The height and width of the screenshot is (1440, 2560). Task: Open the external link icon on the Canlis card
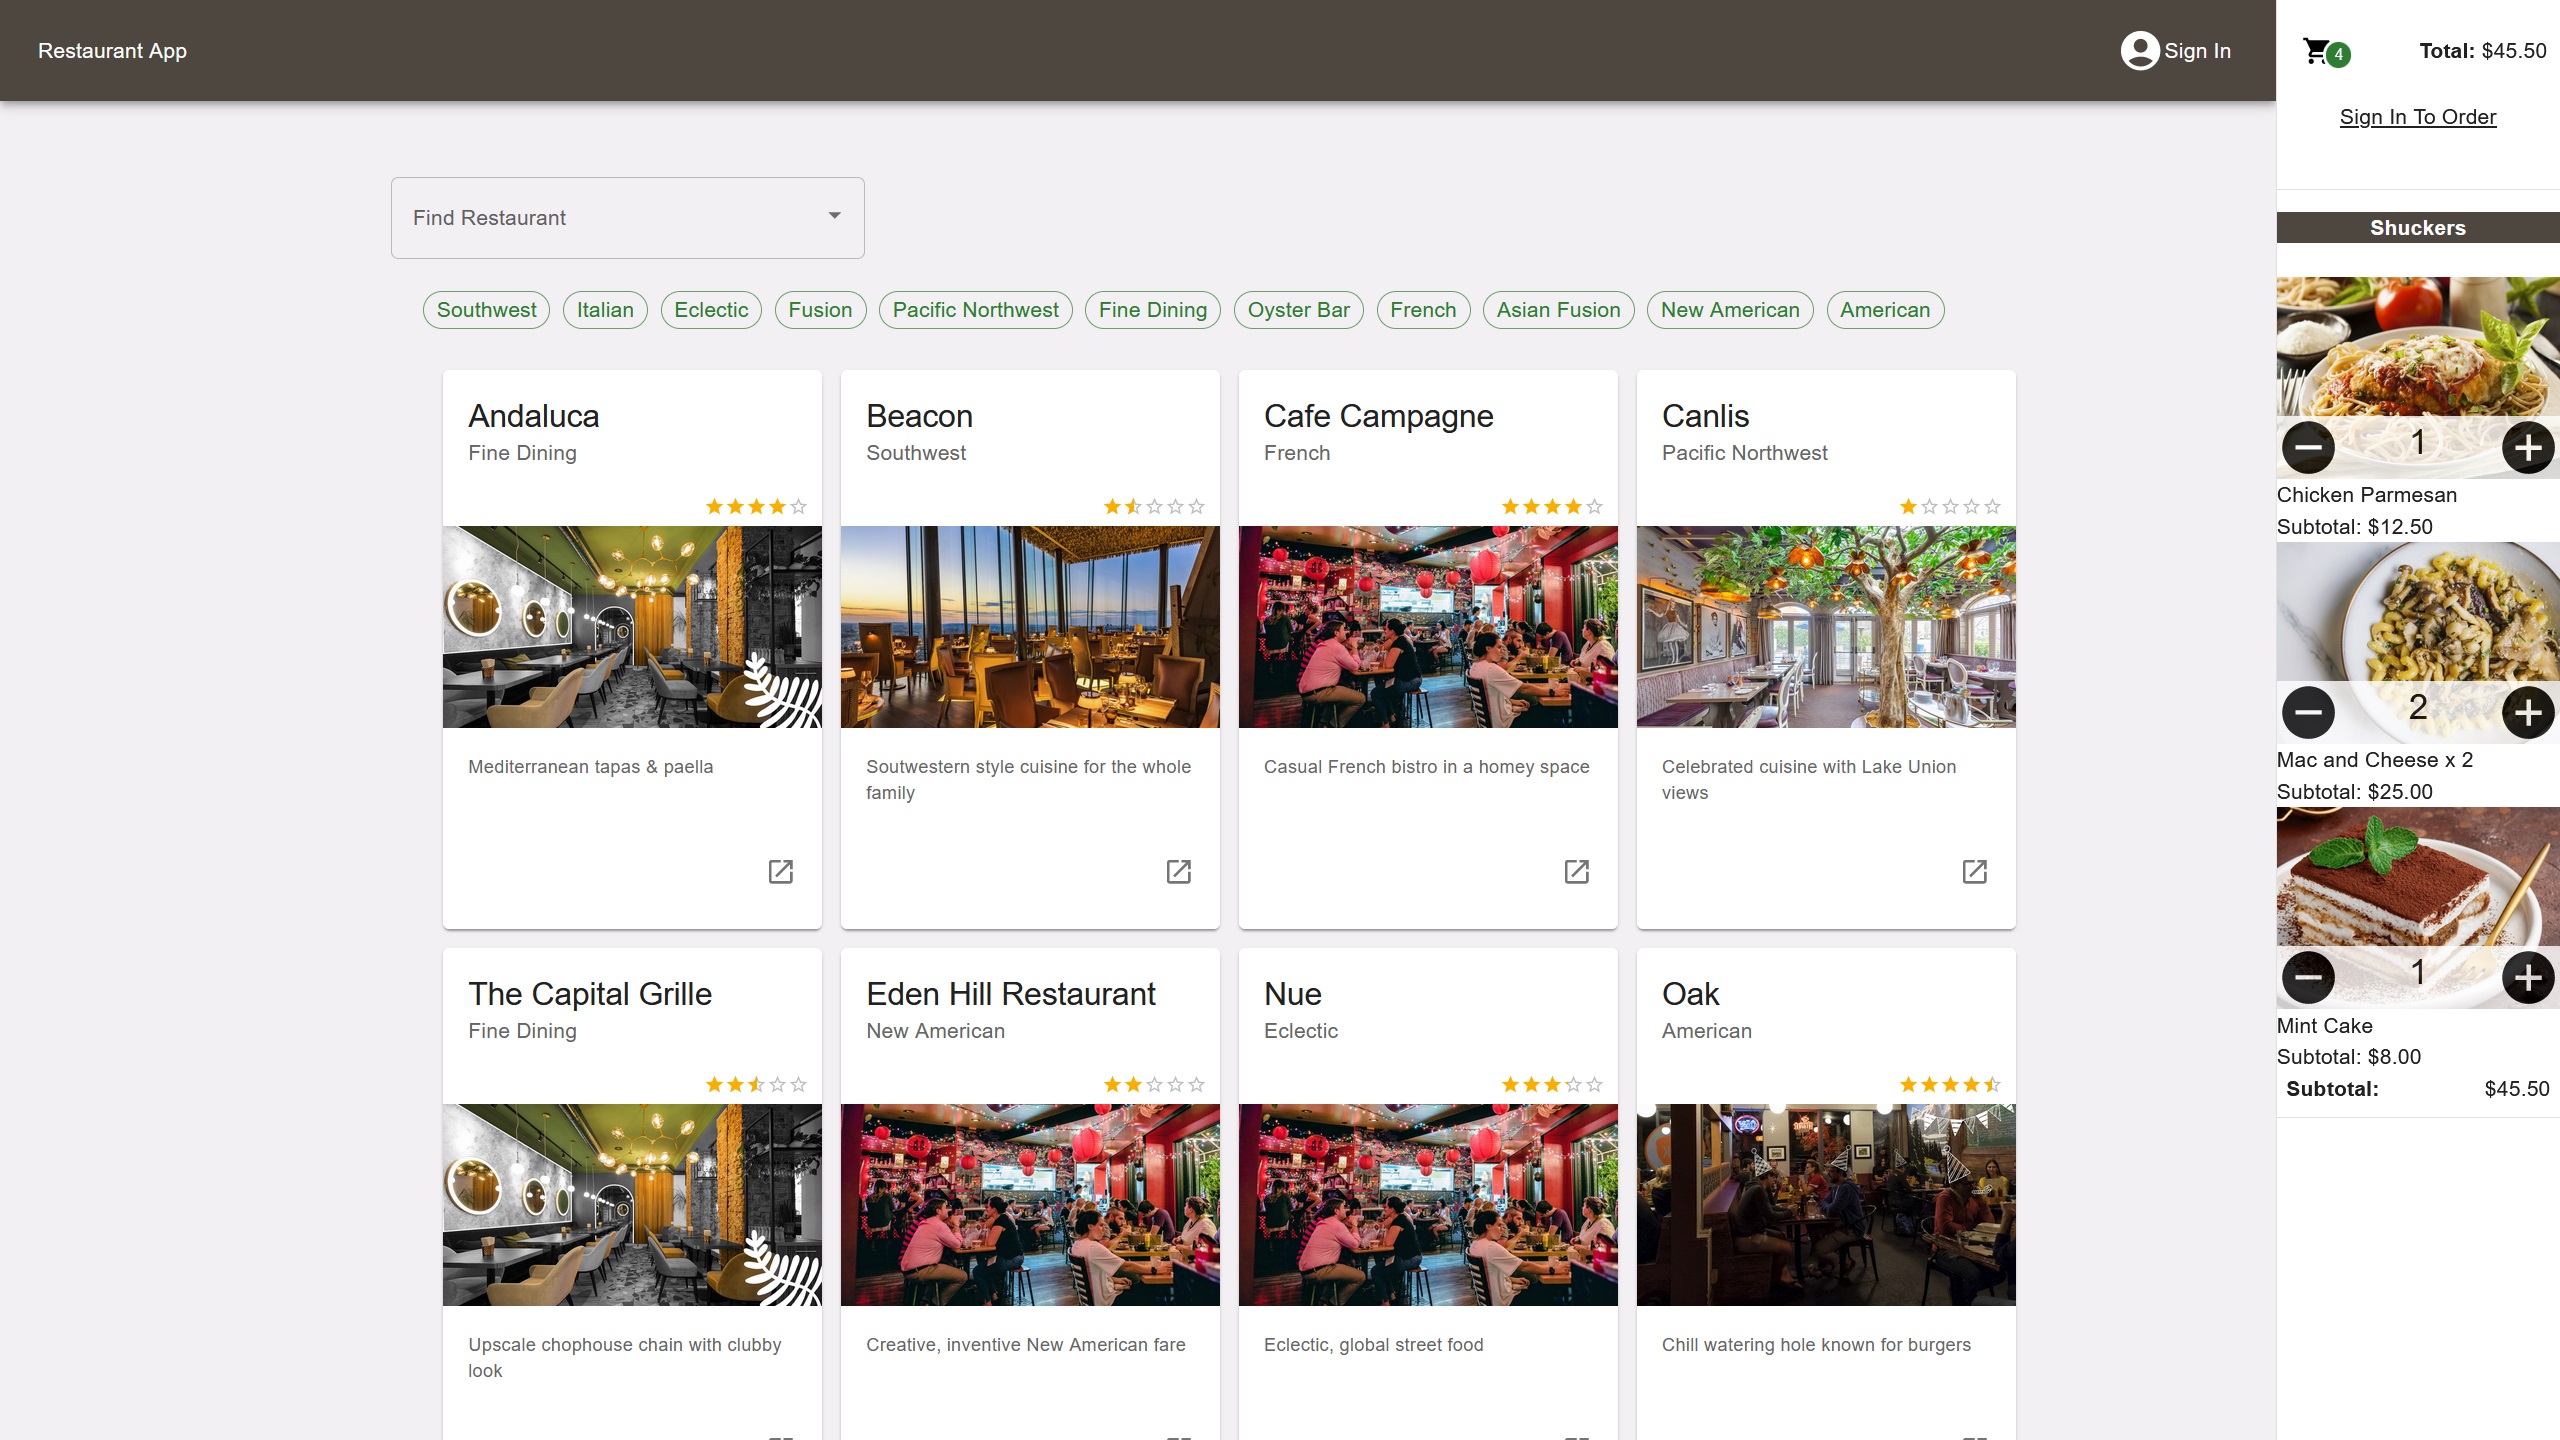[1975, 872]
